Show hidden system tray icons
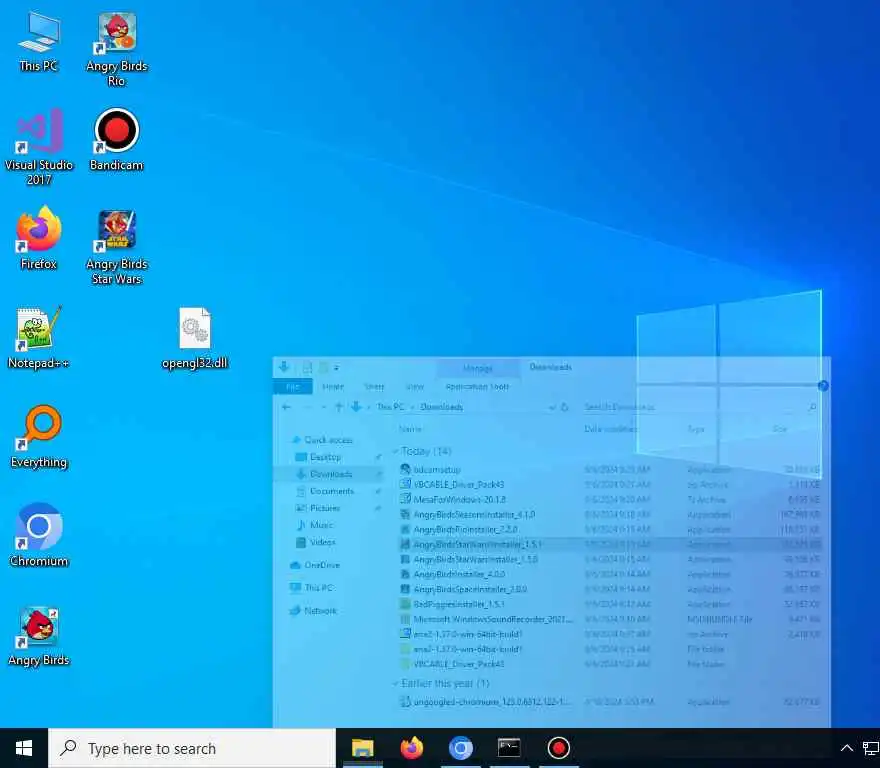 847,748
